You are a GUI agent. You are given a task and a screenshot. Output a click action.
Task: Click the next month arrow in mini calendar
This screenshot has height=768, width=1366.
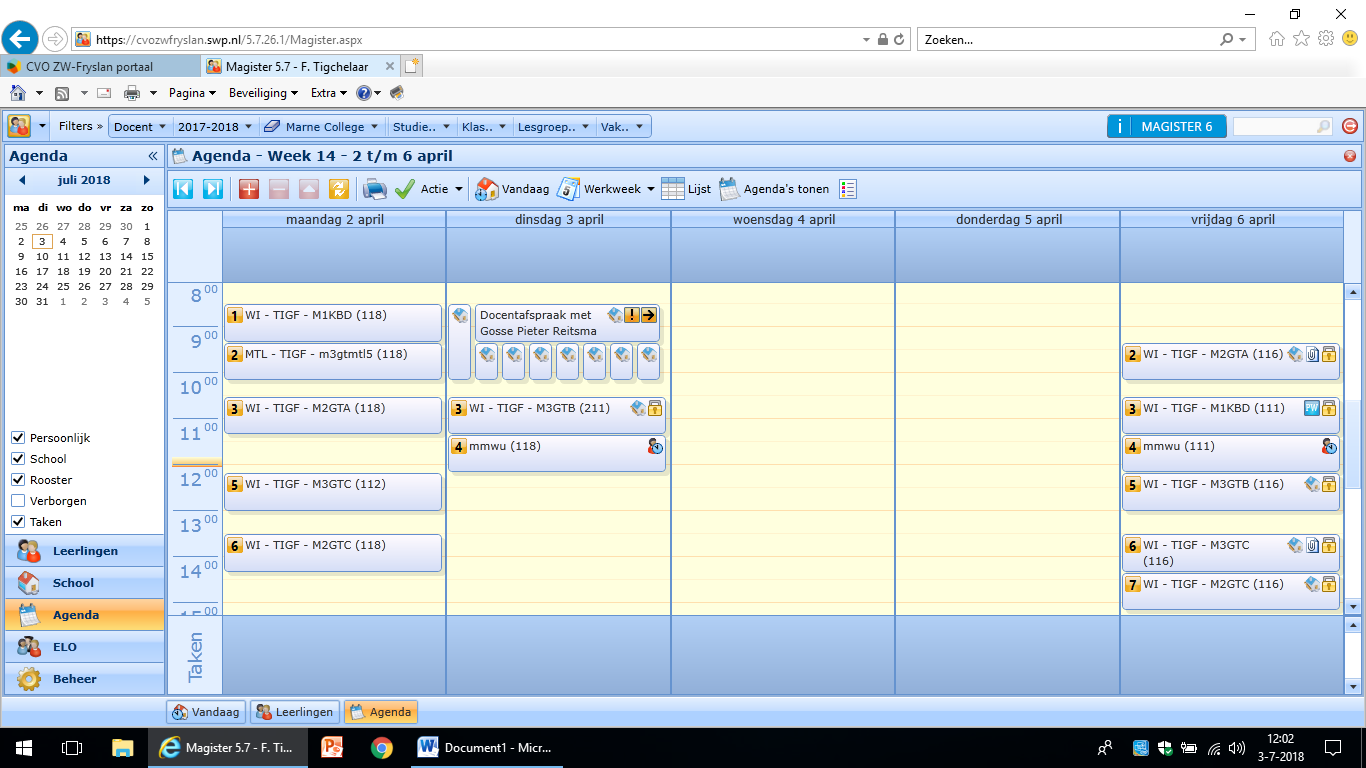point(147,180)
